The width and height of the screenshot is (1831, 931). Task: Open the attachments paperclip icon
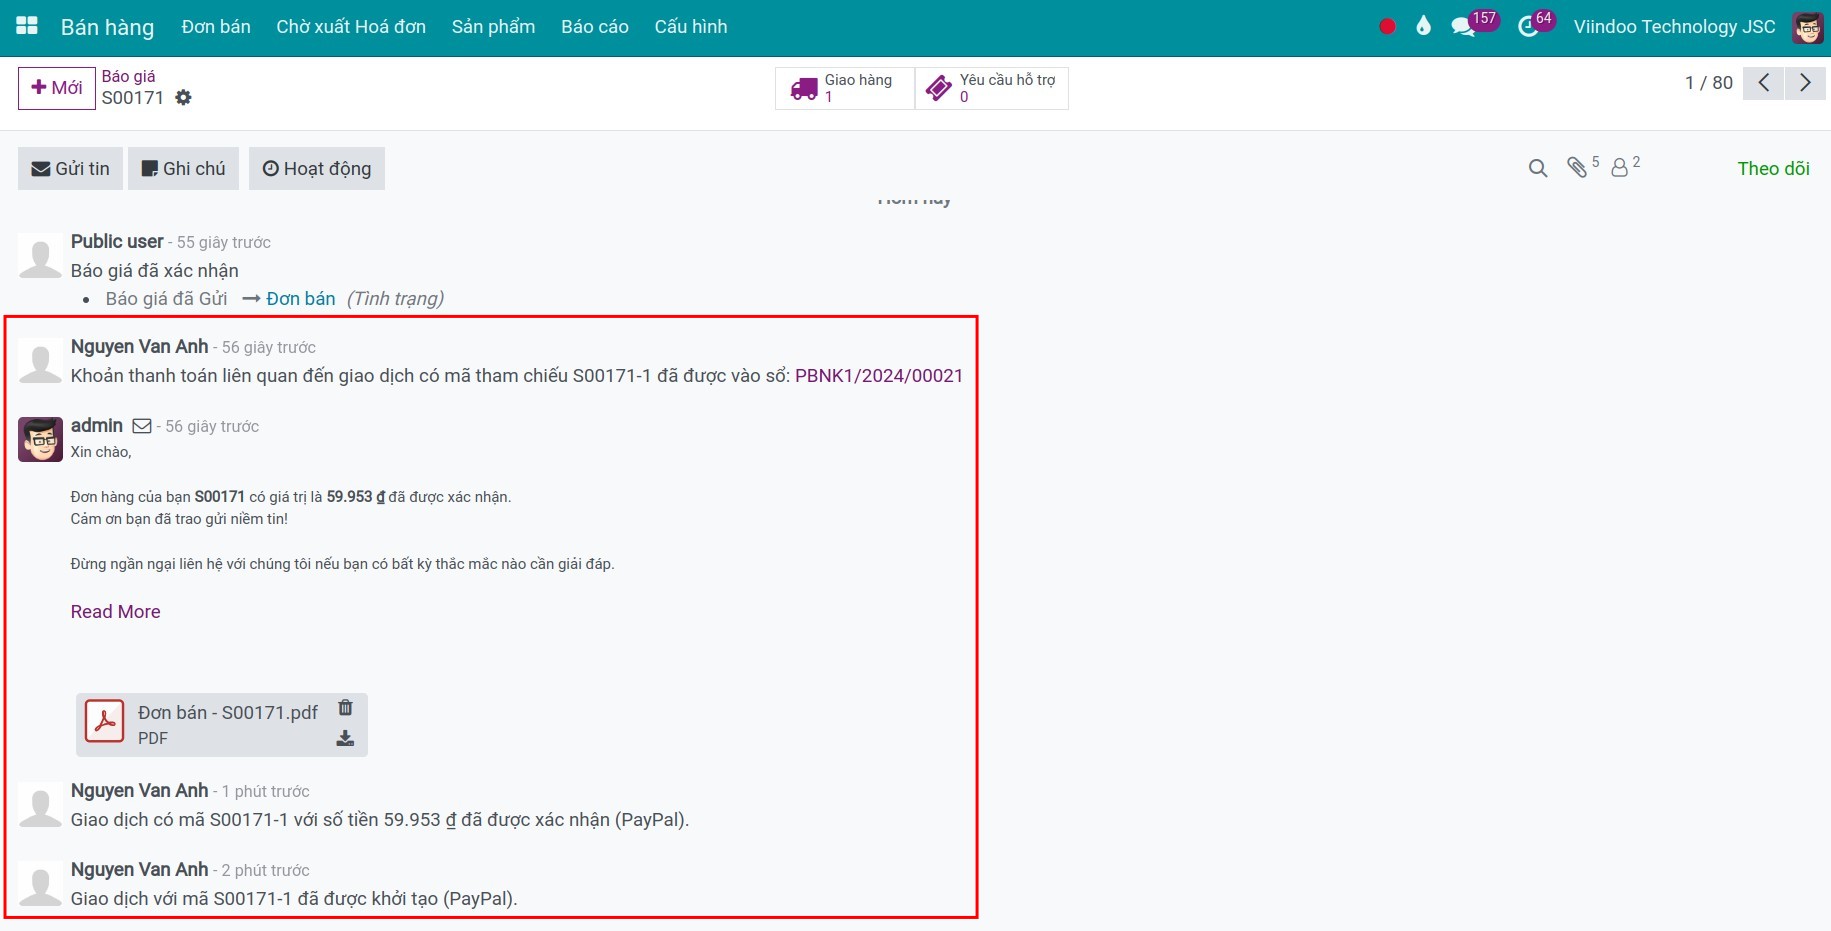(1577, 168)
